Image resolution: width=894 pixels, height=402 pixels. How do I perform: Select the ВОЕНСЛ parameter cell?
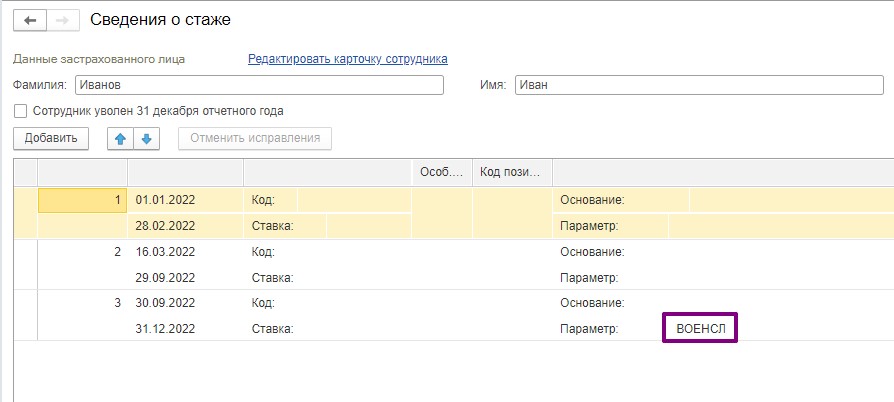[701, 328]
